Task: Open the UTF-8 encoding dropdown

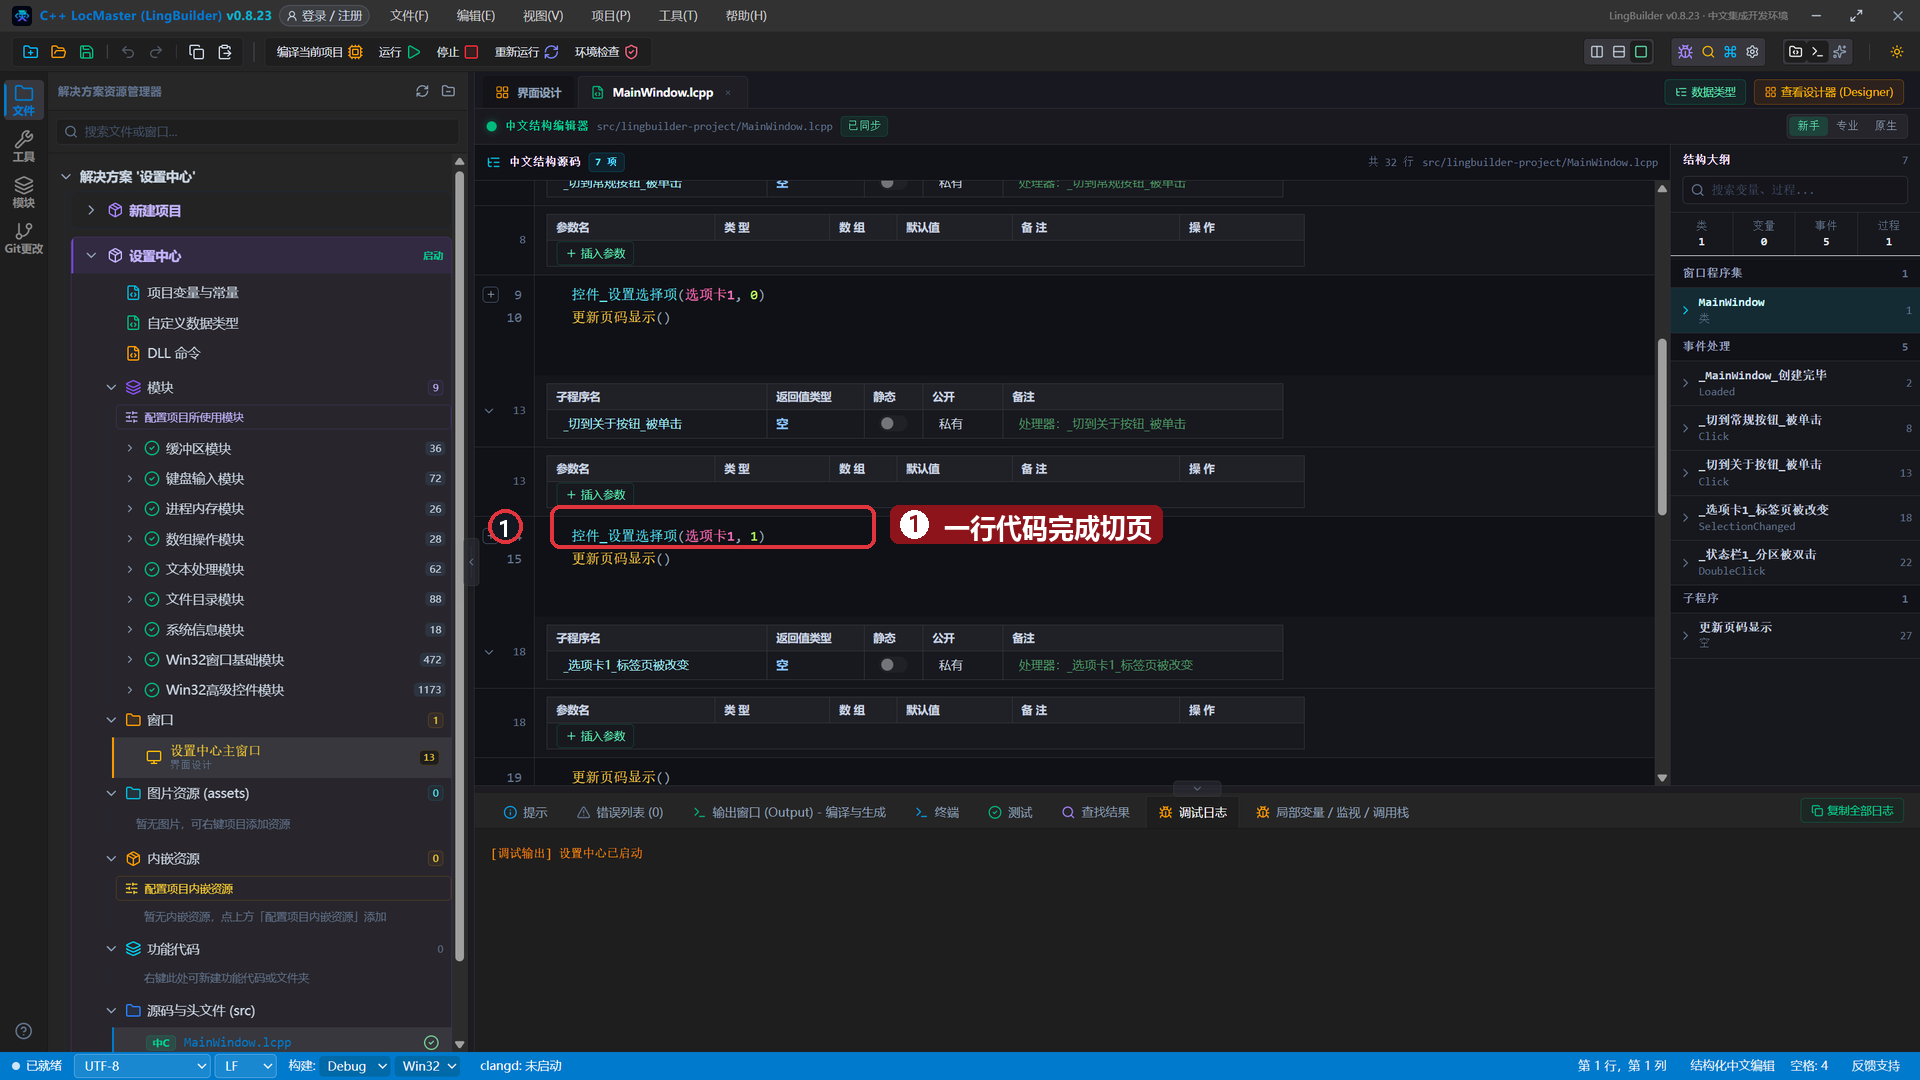Action: coord(143,1066)
